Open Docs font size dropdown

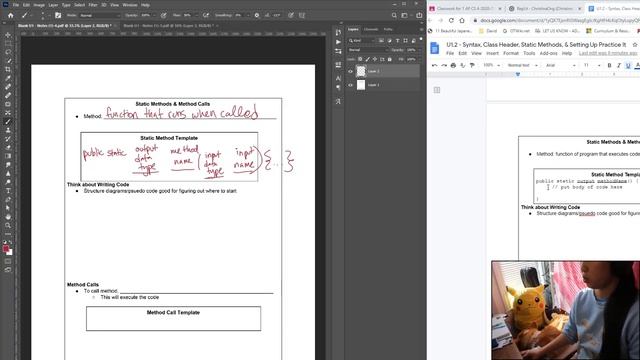click(592, 65)
